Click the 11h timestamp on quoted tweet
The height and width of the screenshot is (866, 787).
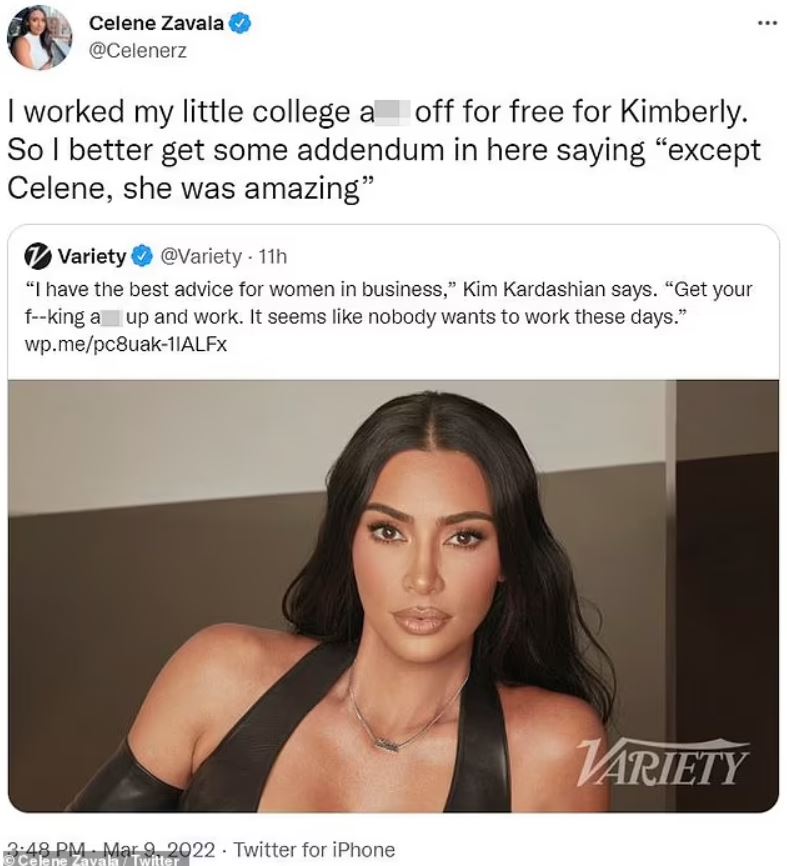point(273,257)
